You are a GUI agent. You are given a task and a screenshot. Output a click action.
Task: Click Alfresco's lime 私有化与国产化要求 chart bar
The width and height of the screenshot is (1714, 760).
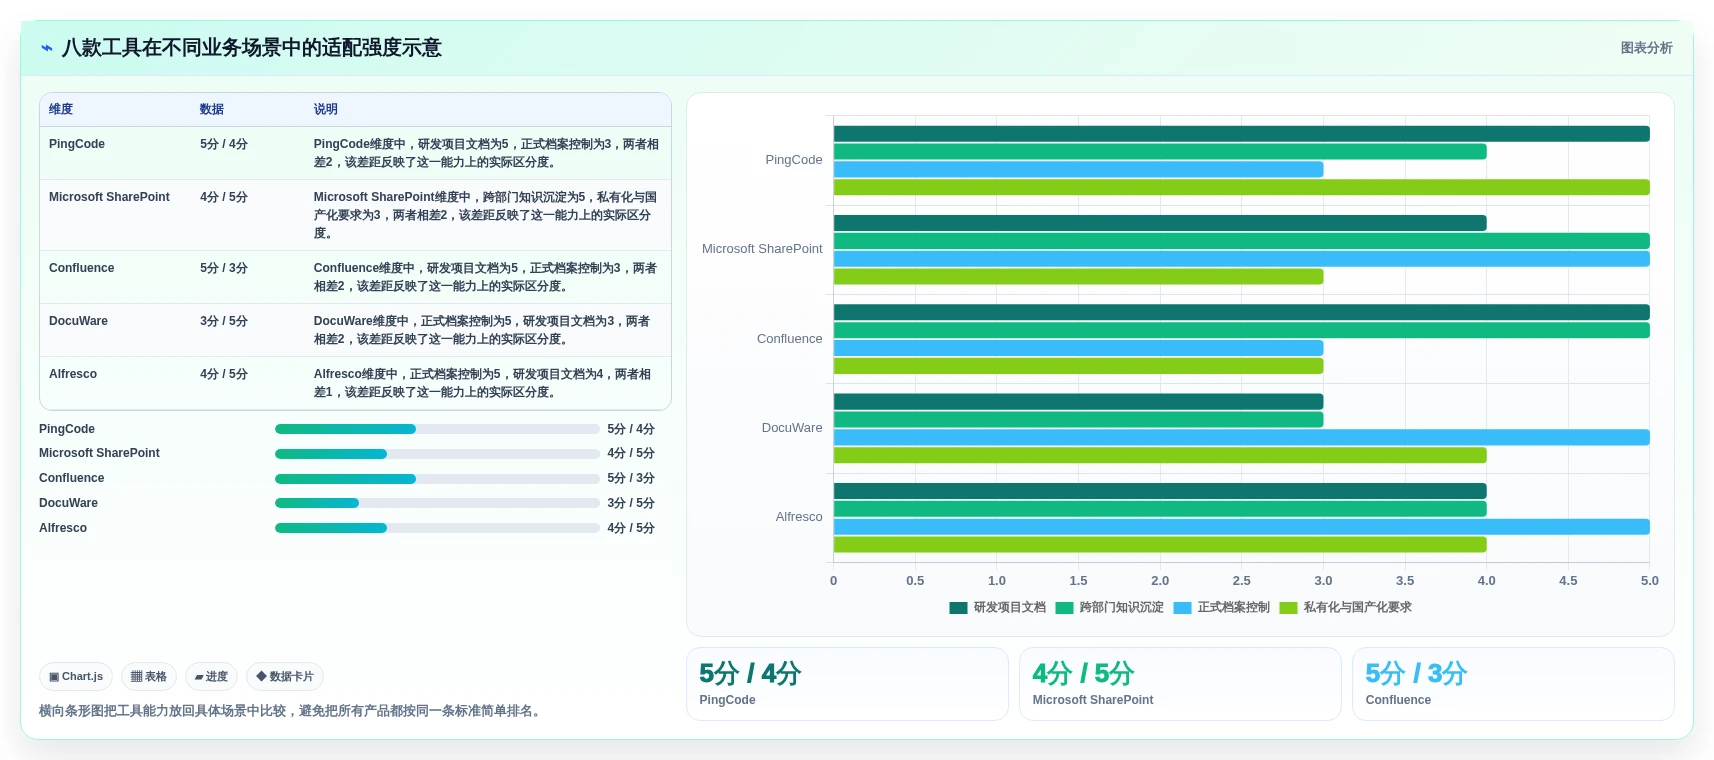1160,545
